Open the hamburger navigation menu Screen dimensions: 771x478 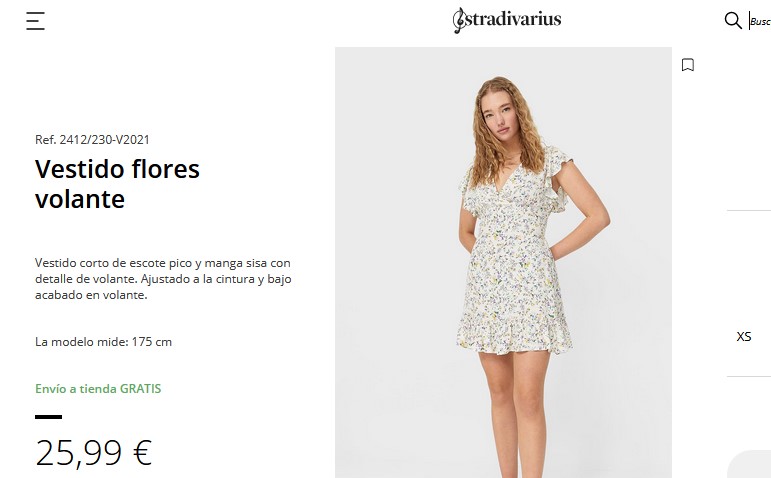tap(35, 21)
